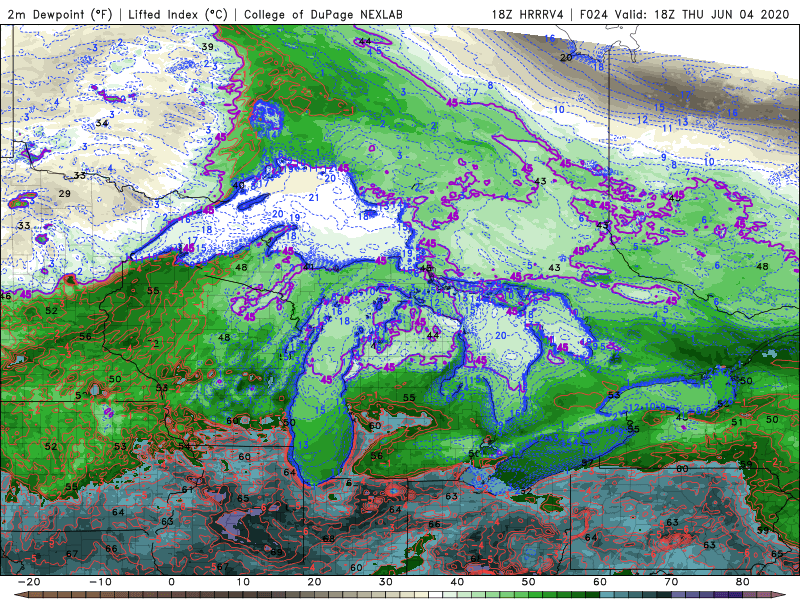Image resolution: width=800 pixels, height=600 pixels.
Task: Click the '30' color scale label
Action: pyautogui.click(x=386, y=582)
